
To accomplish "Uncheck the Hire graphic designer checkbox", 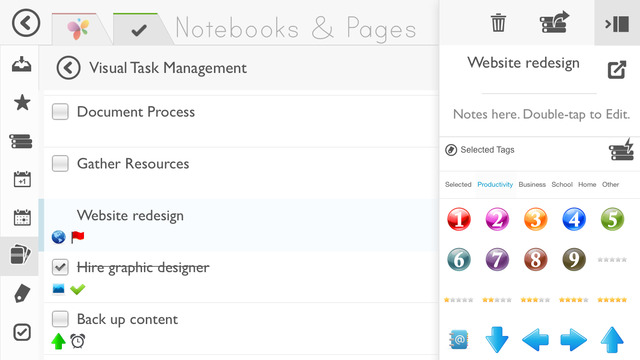I will pos(60,267).
